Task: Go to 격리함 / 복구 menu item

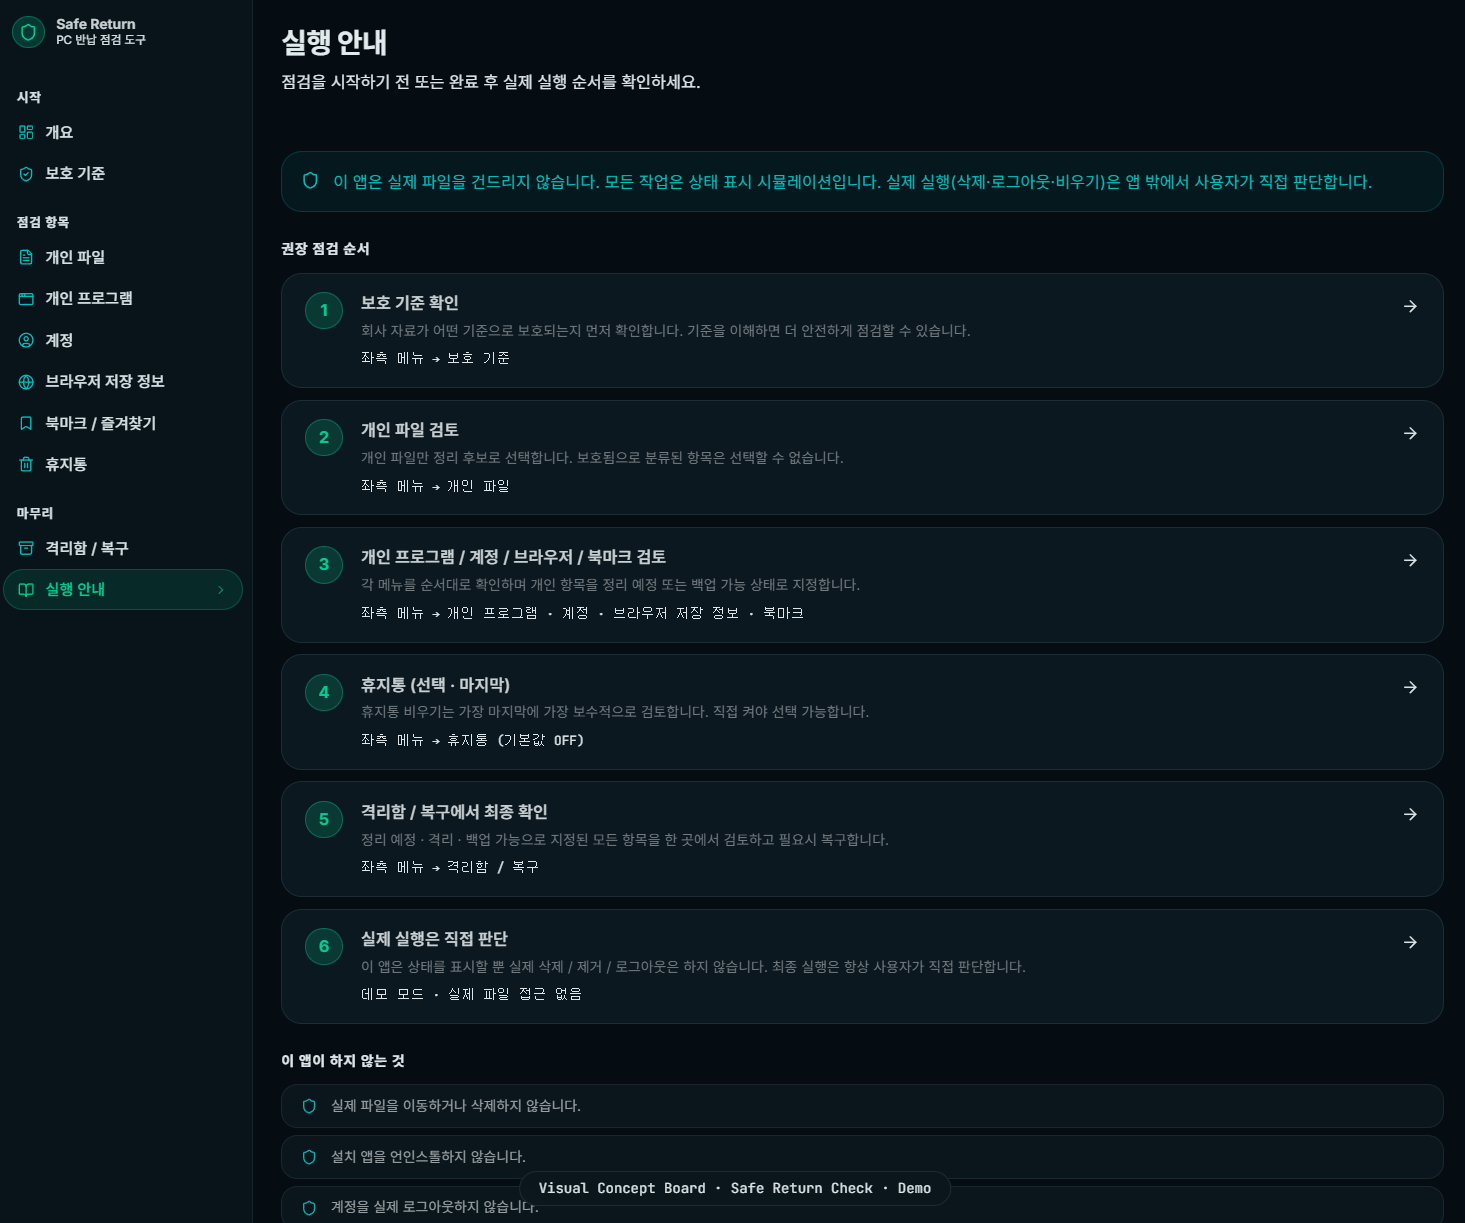Action: click(86, 548)
